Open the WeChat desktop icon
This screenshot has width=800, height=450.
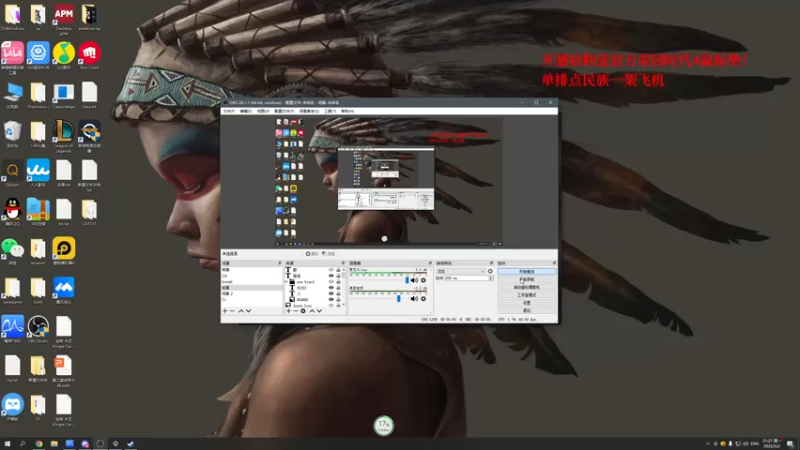pyautogui.click(x=13, y=251)
